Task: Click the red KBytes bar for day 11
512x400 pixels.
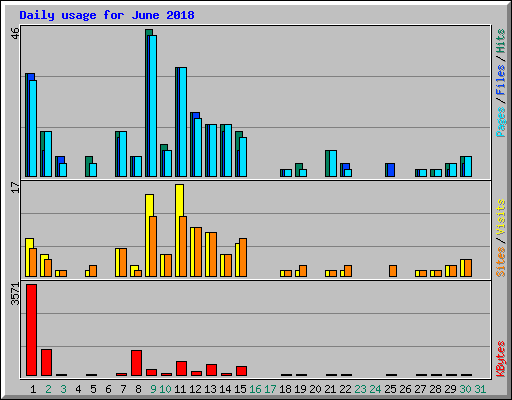Action: tap(181, 368)
